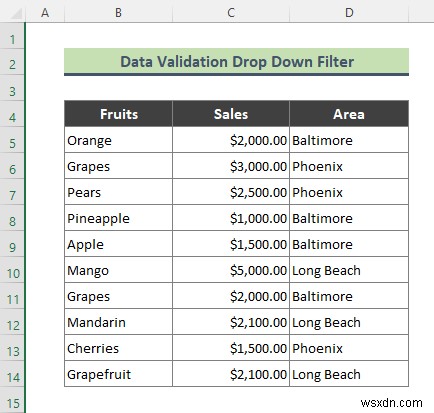Select the Phoenix cell in row 6
This screenshot has width=434, height=413.
pos(349,166)
